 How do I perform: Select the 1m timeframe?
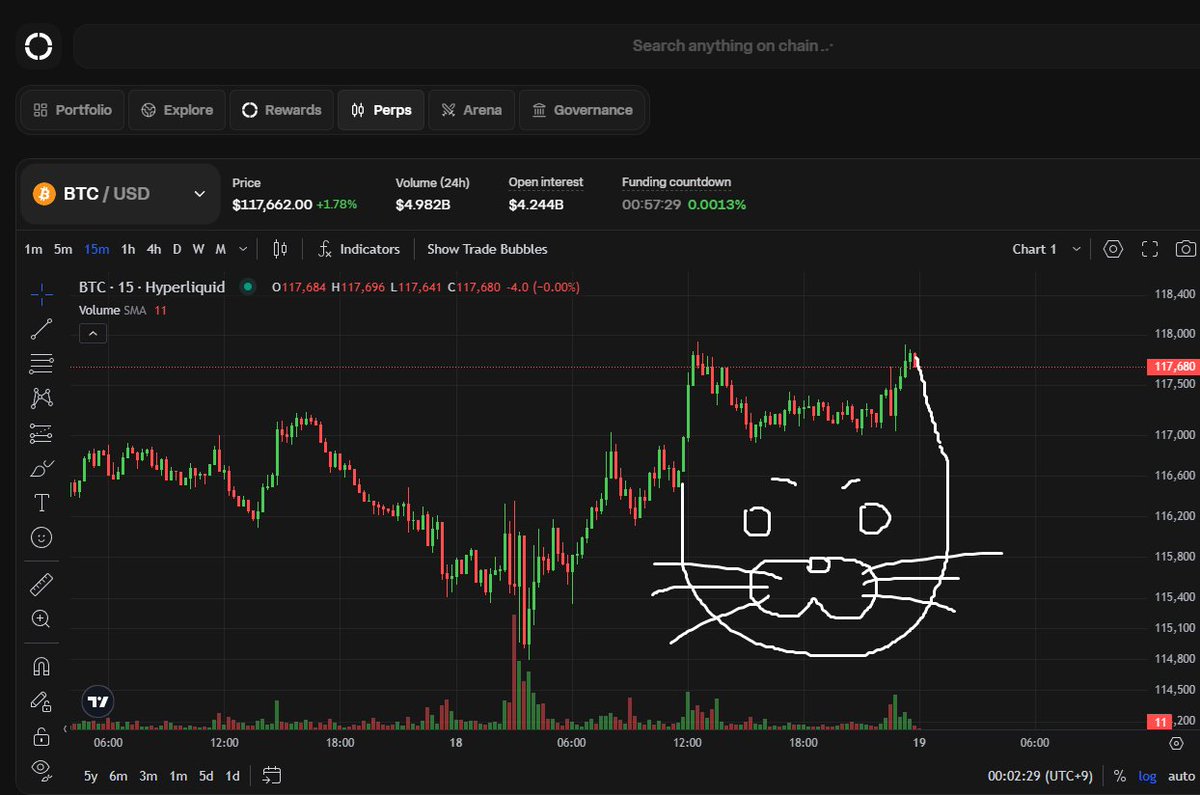(x=34, y=249)
